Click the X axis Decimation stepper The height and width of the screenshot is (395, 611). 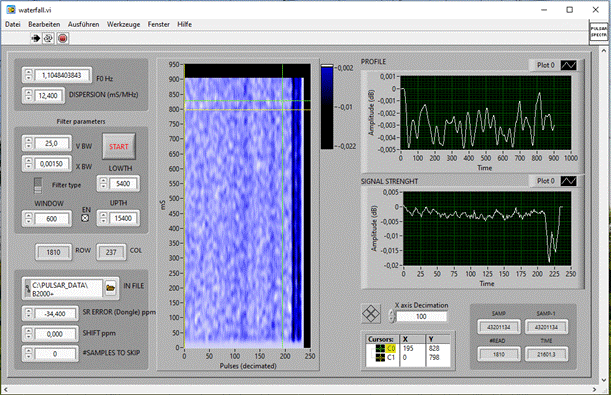391,316
